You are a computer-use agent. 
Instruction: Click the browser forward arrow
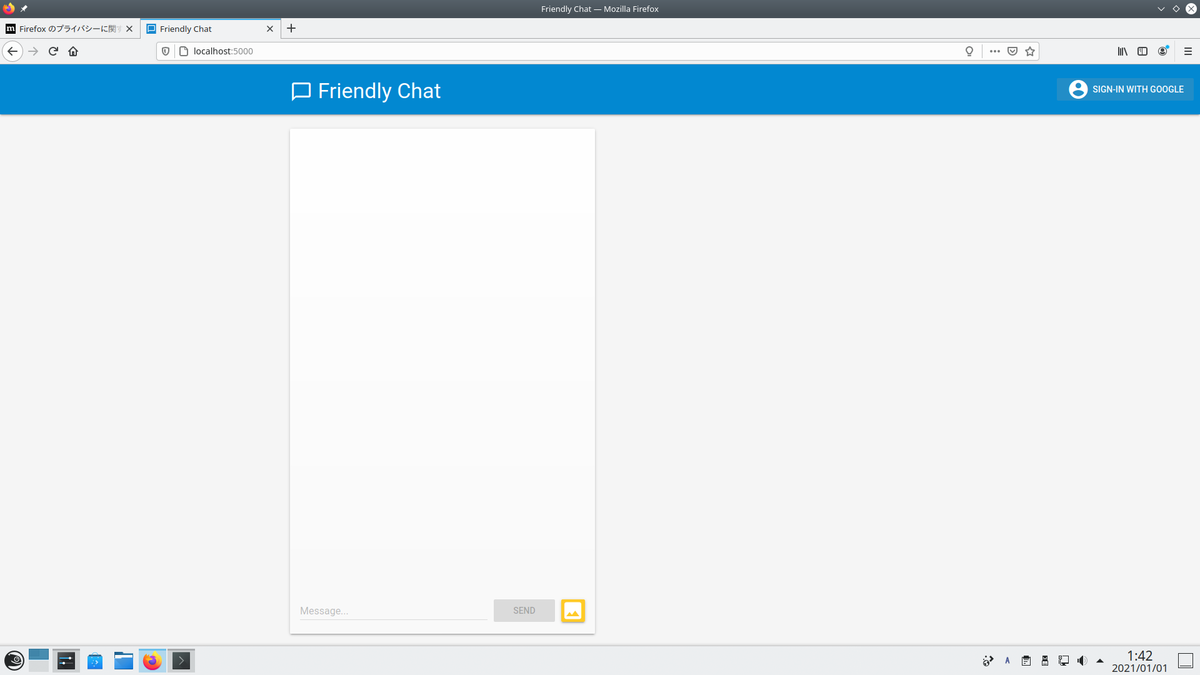tap(33, 51)
